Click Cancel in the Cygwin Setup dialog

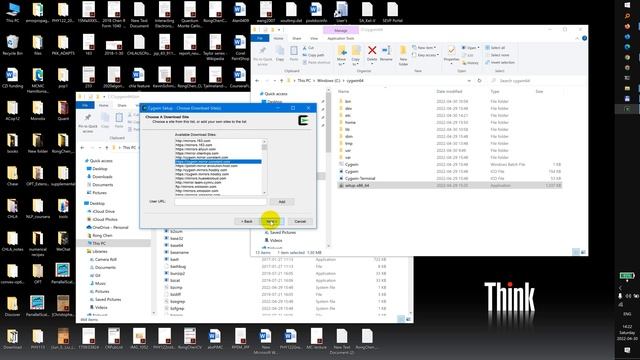coord(300,221)
